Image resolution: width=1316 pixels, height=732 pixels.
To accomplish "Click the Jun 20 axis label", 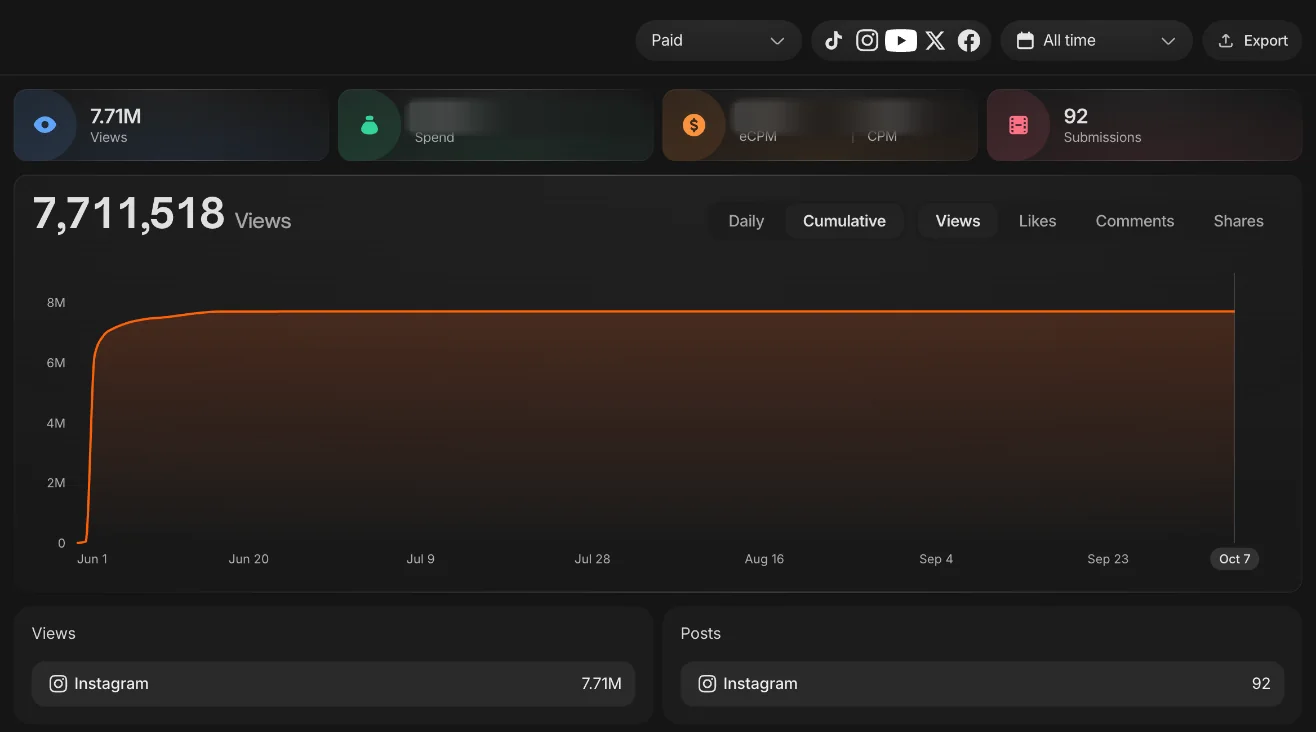I will click(248, 559).
